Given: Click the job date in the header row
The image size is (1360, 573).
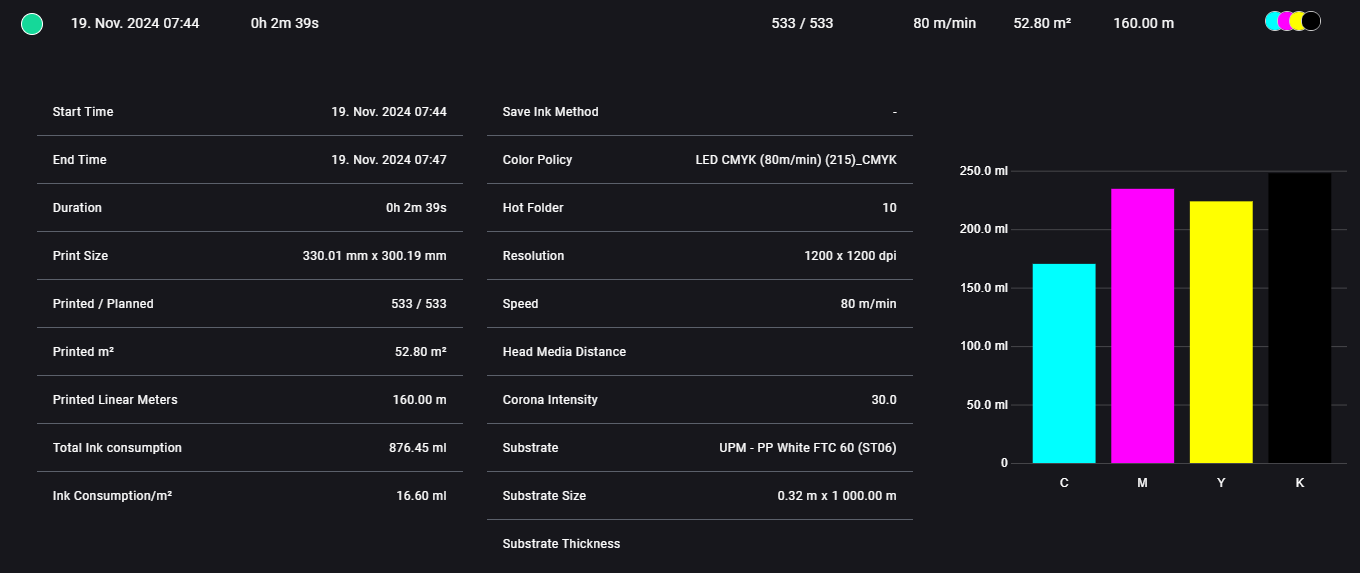Looking at the screenshot, I should click(135, 23).
